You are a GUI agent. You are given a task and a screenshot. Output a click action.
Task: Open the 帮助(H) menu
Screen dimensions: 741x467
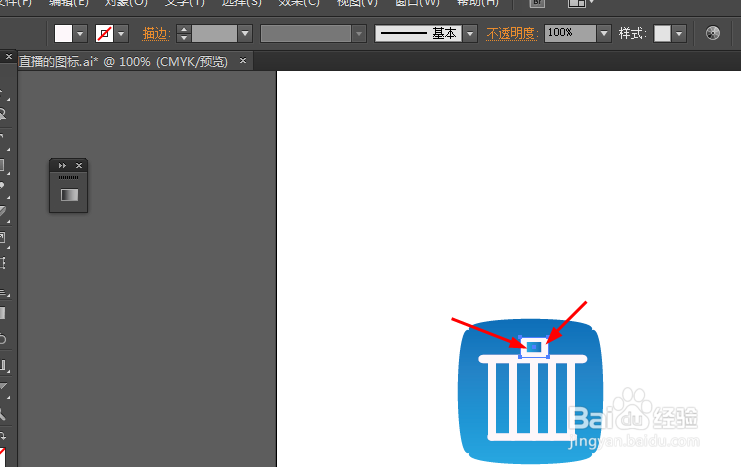coord(477,3)
